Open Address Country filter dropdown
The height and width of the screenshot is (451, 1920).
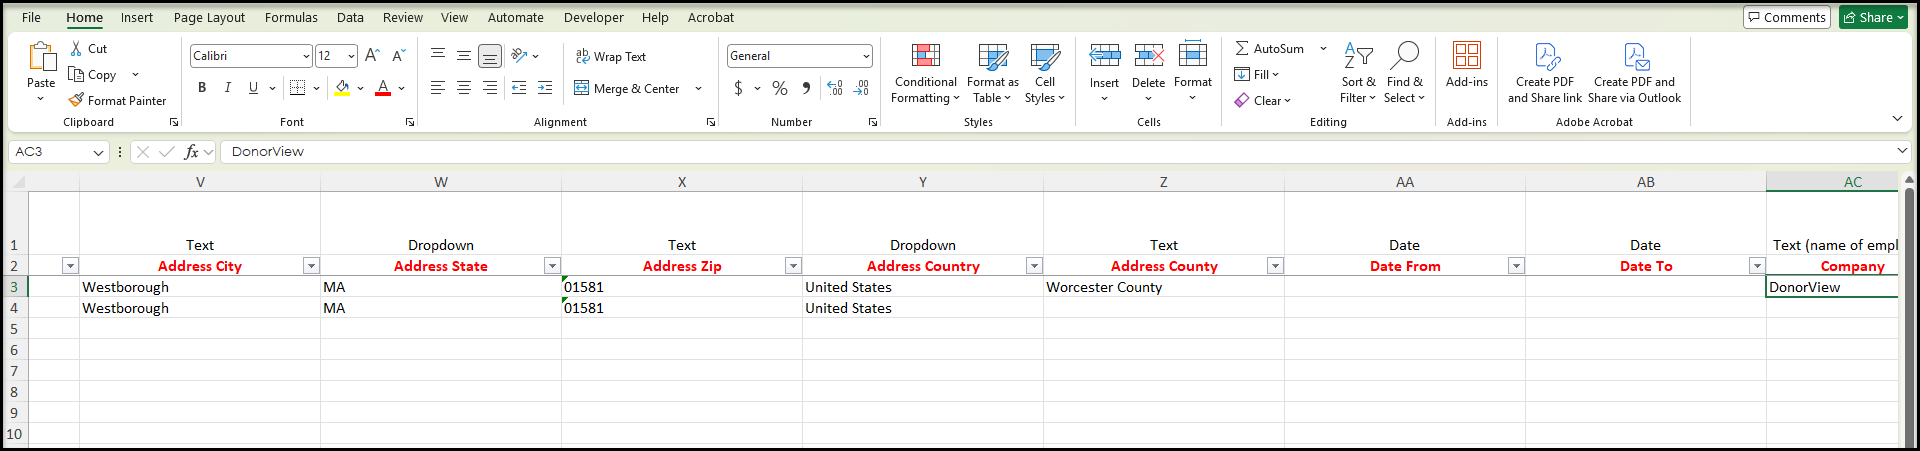point(1034,266)
